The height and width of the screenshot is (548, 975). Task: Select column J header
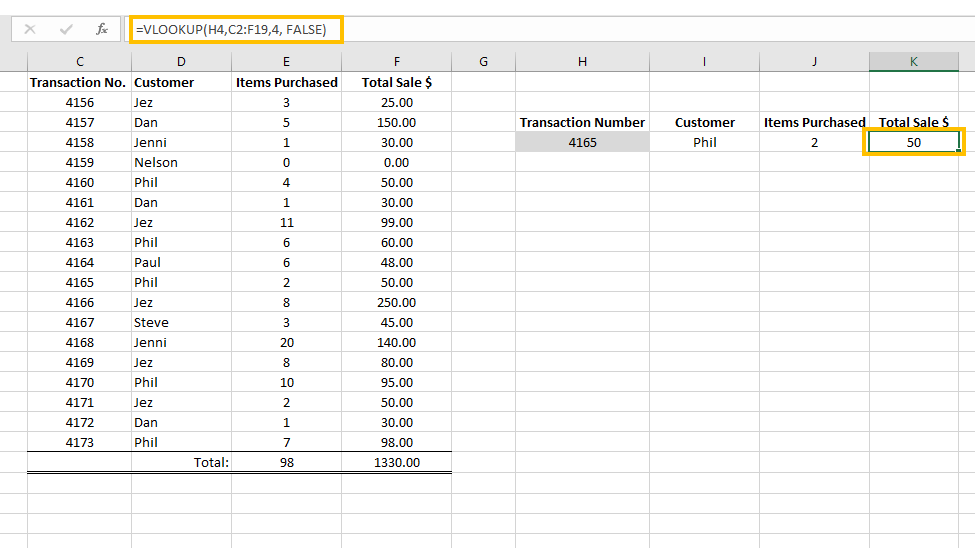[x=814, y=62]
